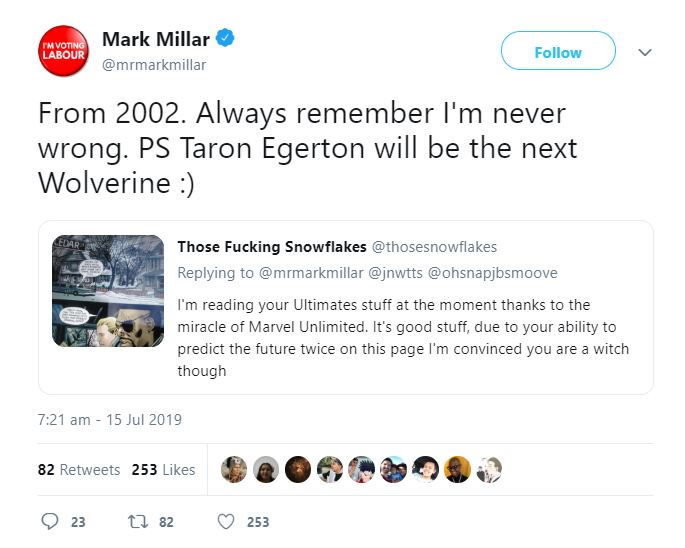Open the 7:21 am - 15 Jul 2019 timestamp

110,420
